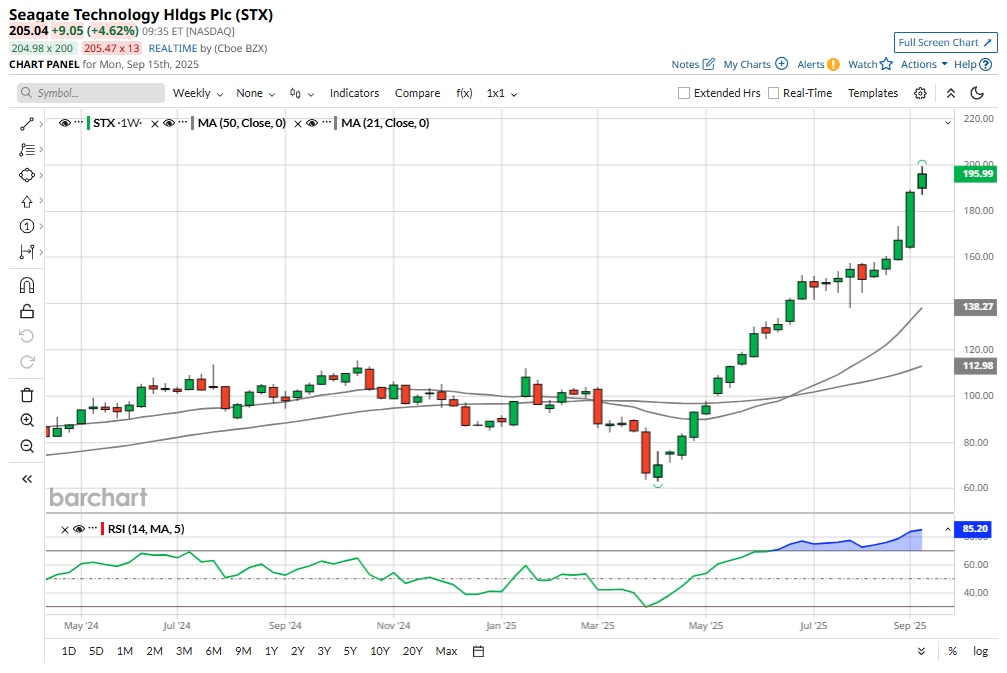Toggle the magnet snap mode
Image resolution: width=1007 pixels, height=673 pixels.
click(27, 285)
